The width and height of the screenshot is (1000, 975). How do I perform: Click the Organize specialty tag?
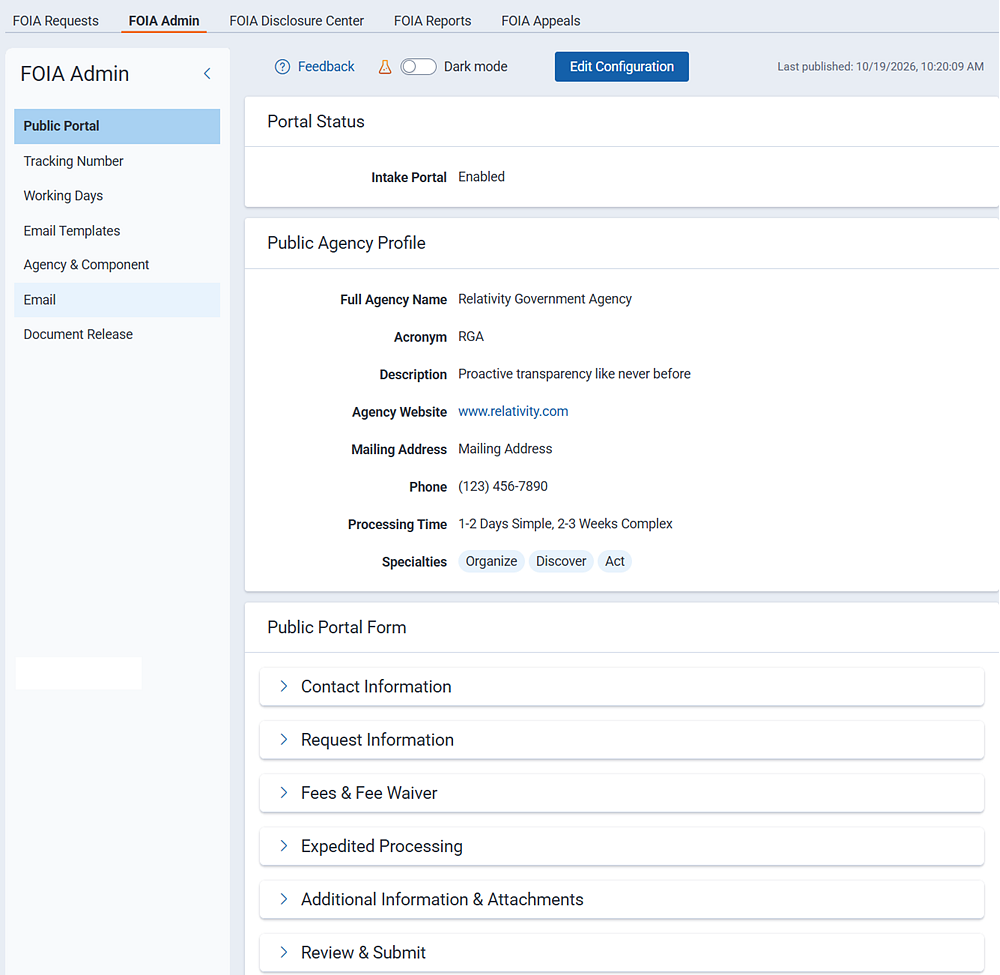point(491,561)
